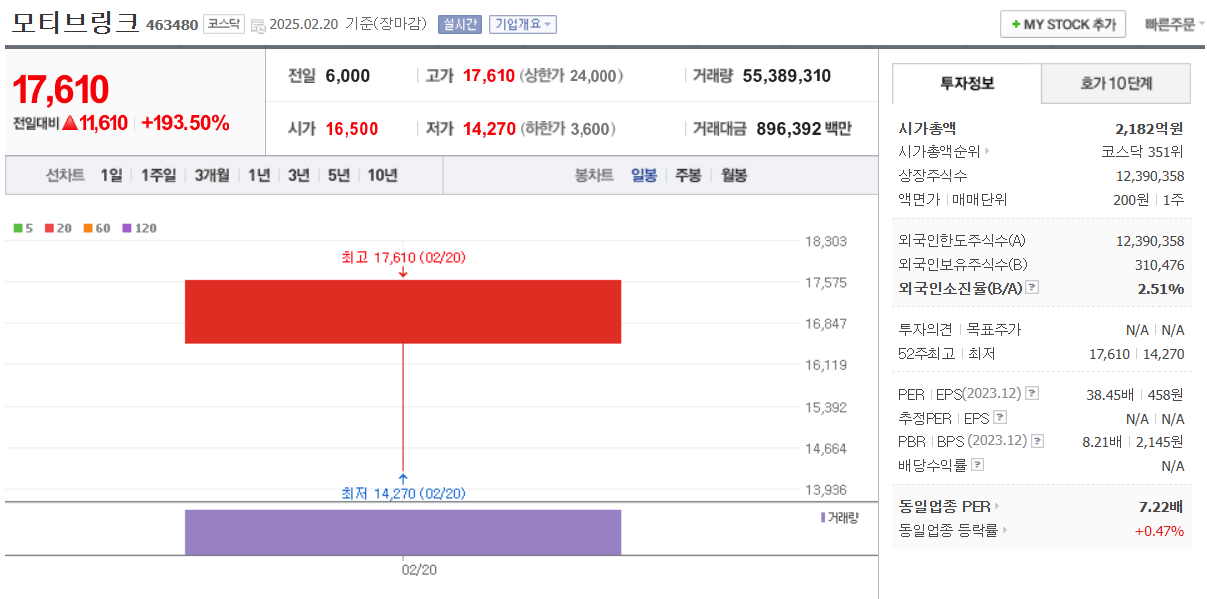
Task: Switch to the 호가10단계 tab
Action: point(1116,84)
